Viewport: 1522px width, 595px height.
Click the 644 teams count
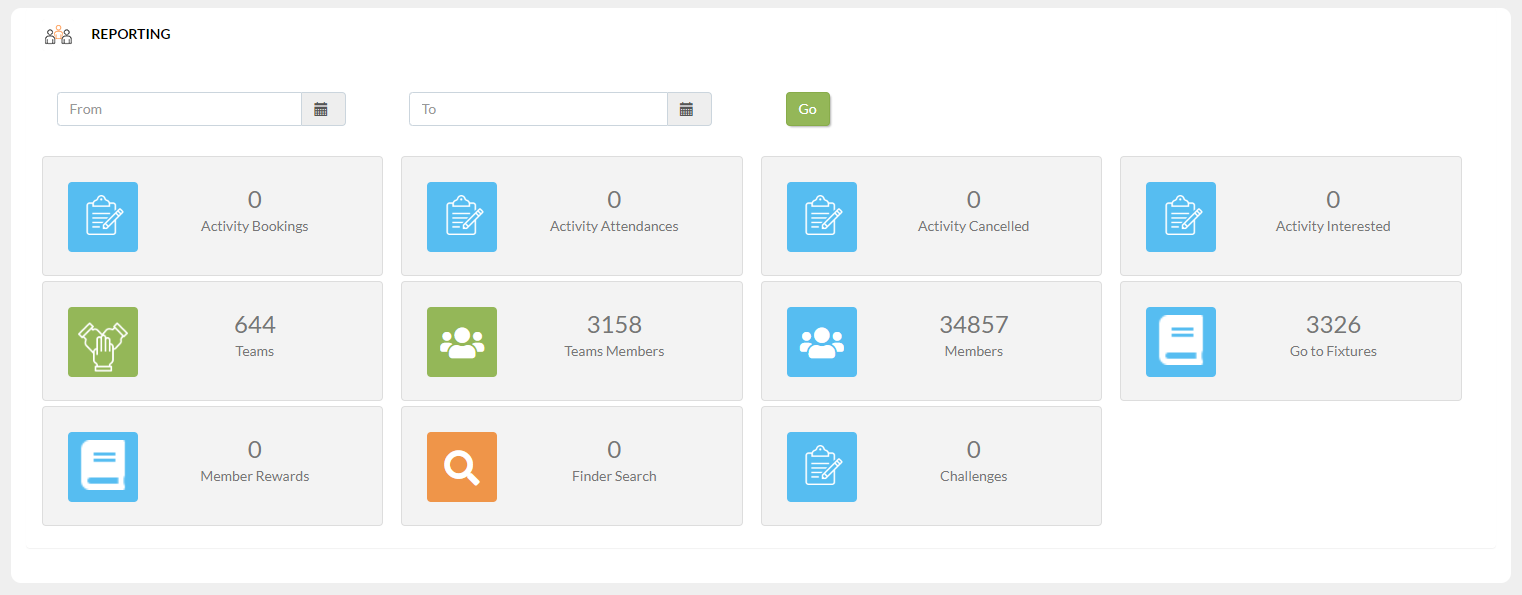coord(255,325)
